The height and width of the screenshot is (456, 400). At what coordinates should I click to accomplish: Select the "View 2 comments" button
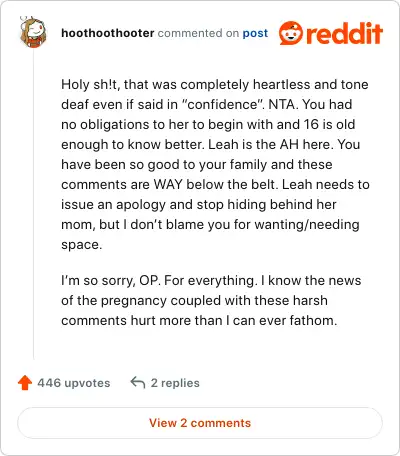tap(200, 423)
